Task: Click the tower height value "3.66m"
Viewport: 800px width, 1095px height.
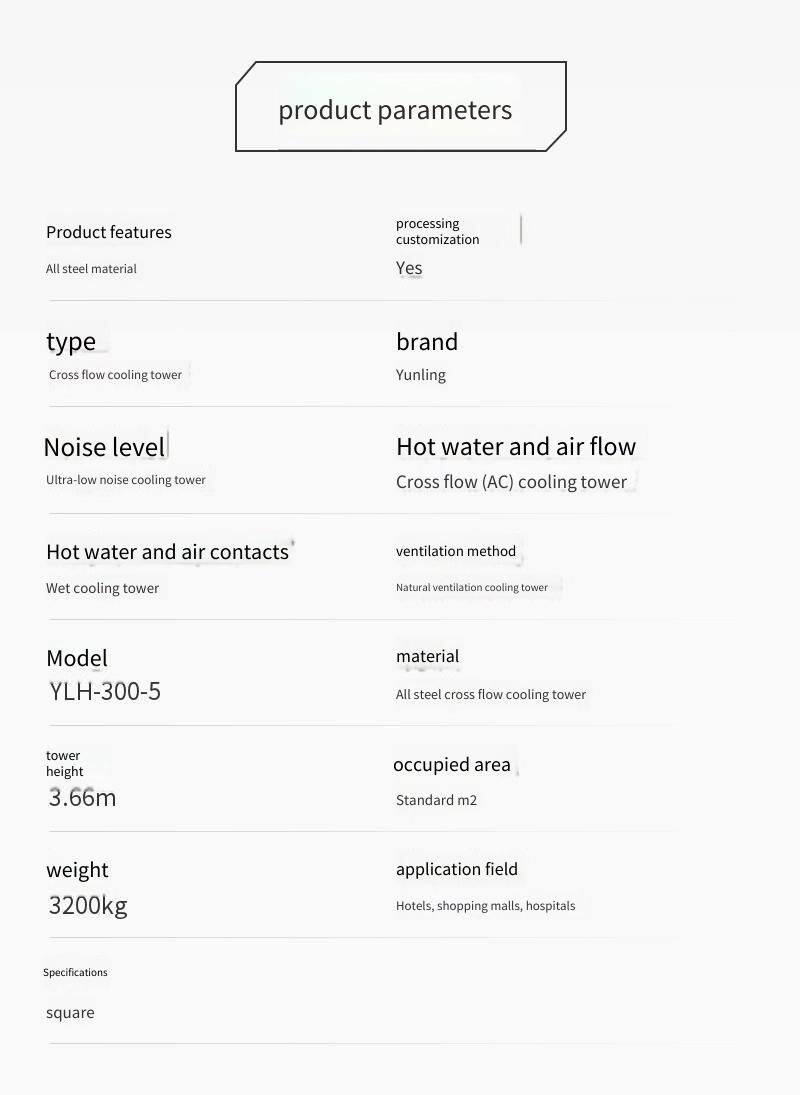Action: tap(82, 798)
